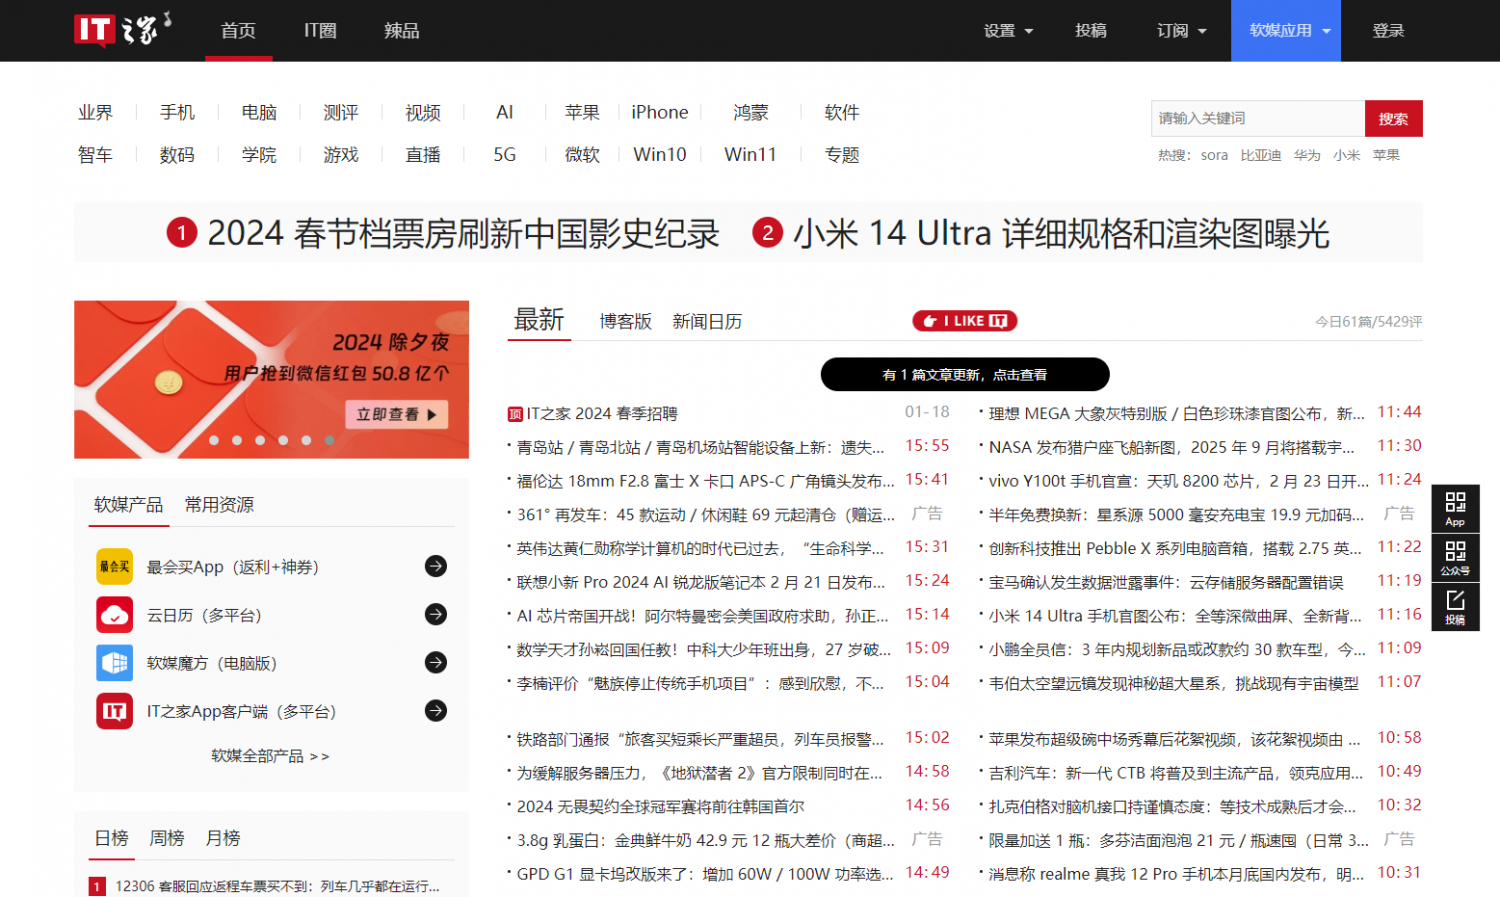Select the 最新 news tab
This screenshot has width=1500, height=897.
(x=539, y=320)
